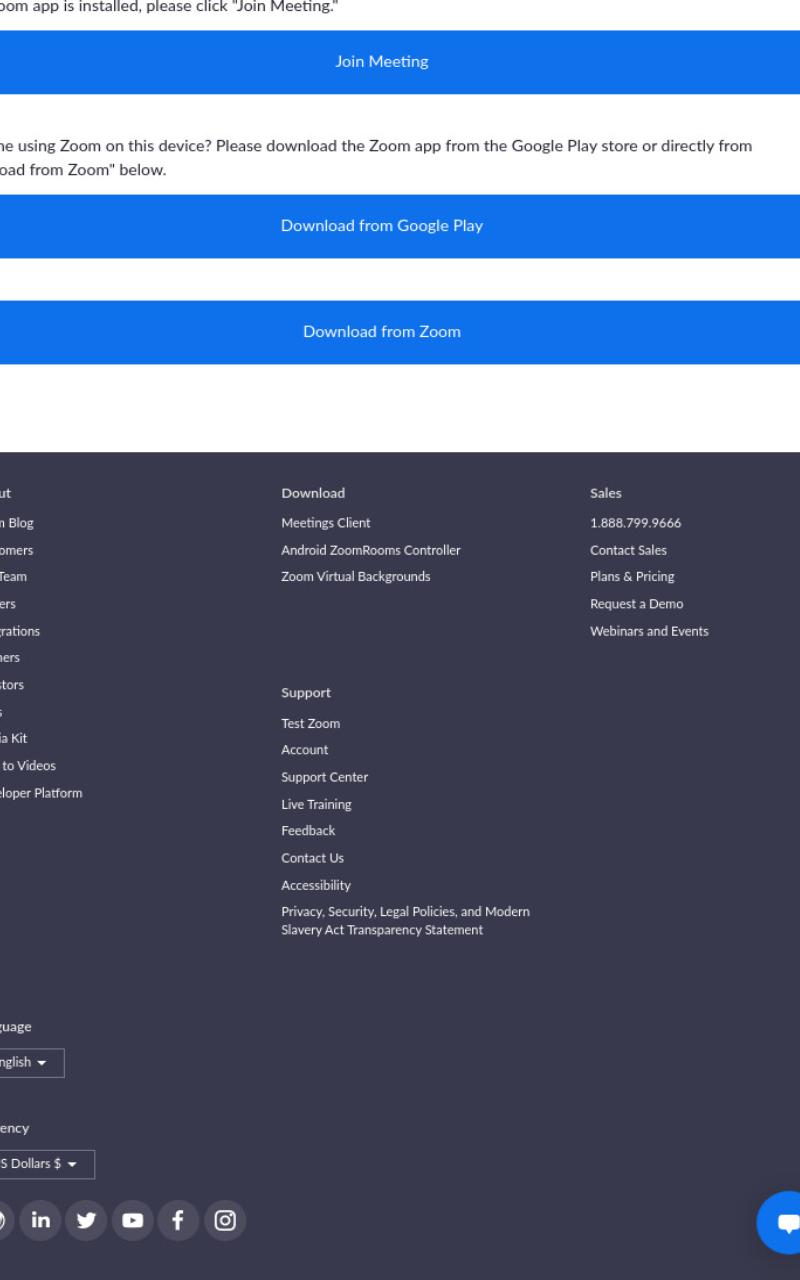
Task: Click the Test Zoom link
Action: click(311, 723)
